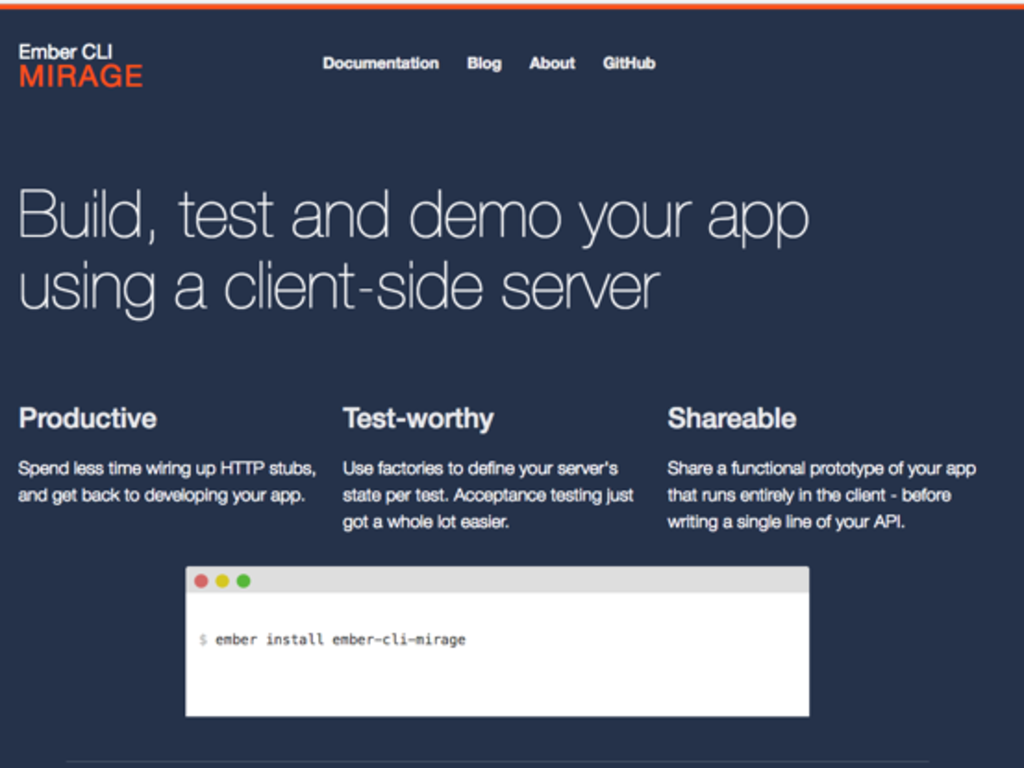This screenshot has width=1024, height=768.
Task: Open the Documentation page
Action: pyautogui.click(x=380, y=63)
